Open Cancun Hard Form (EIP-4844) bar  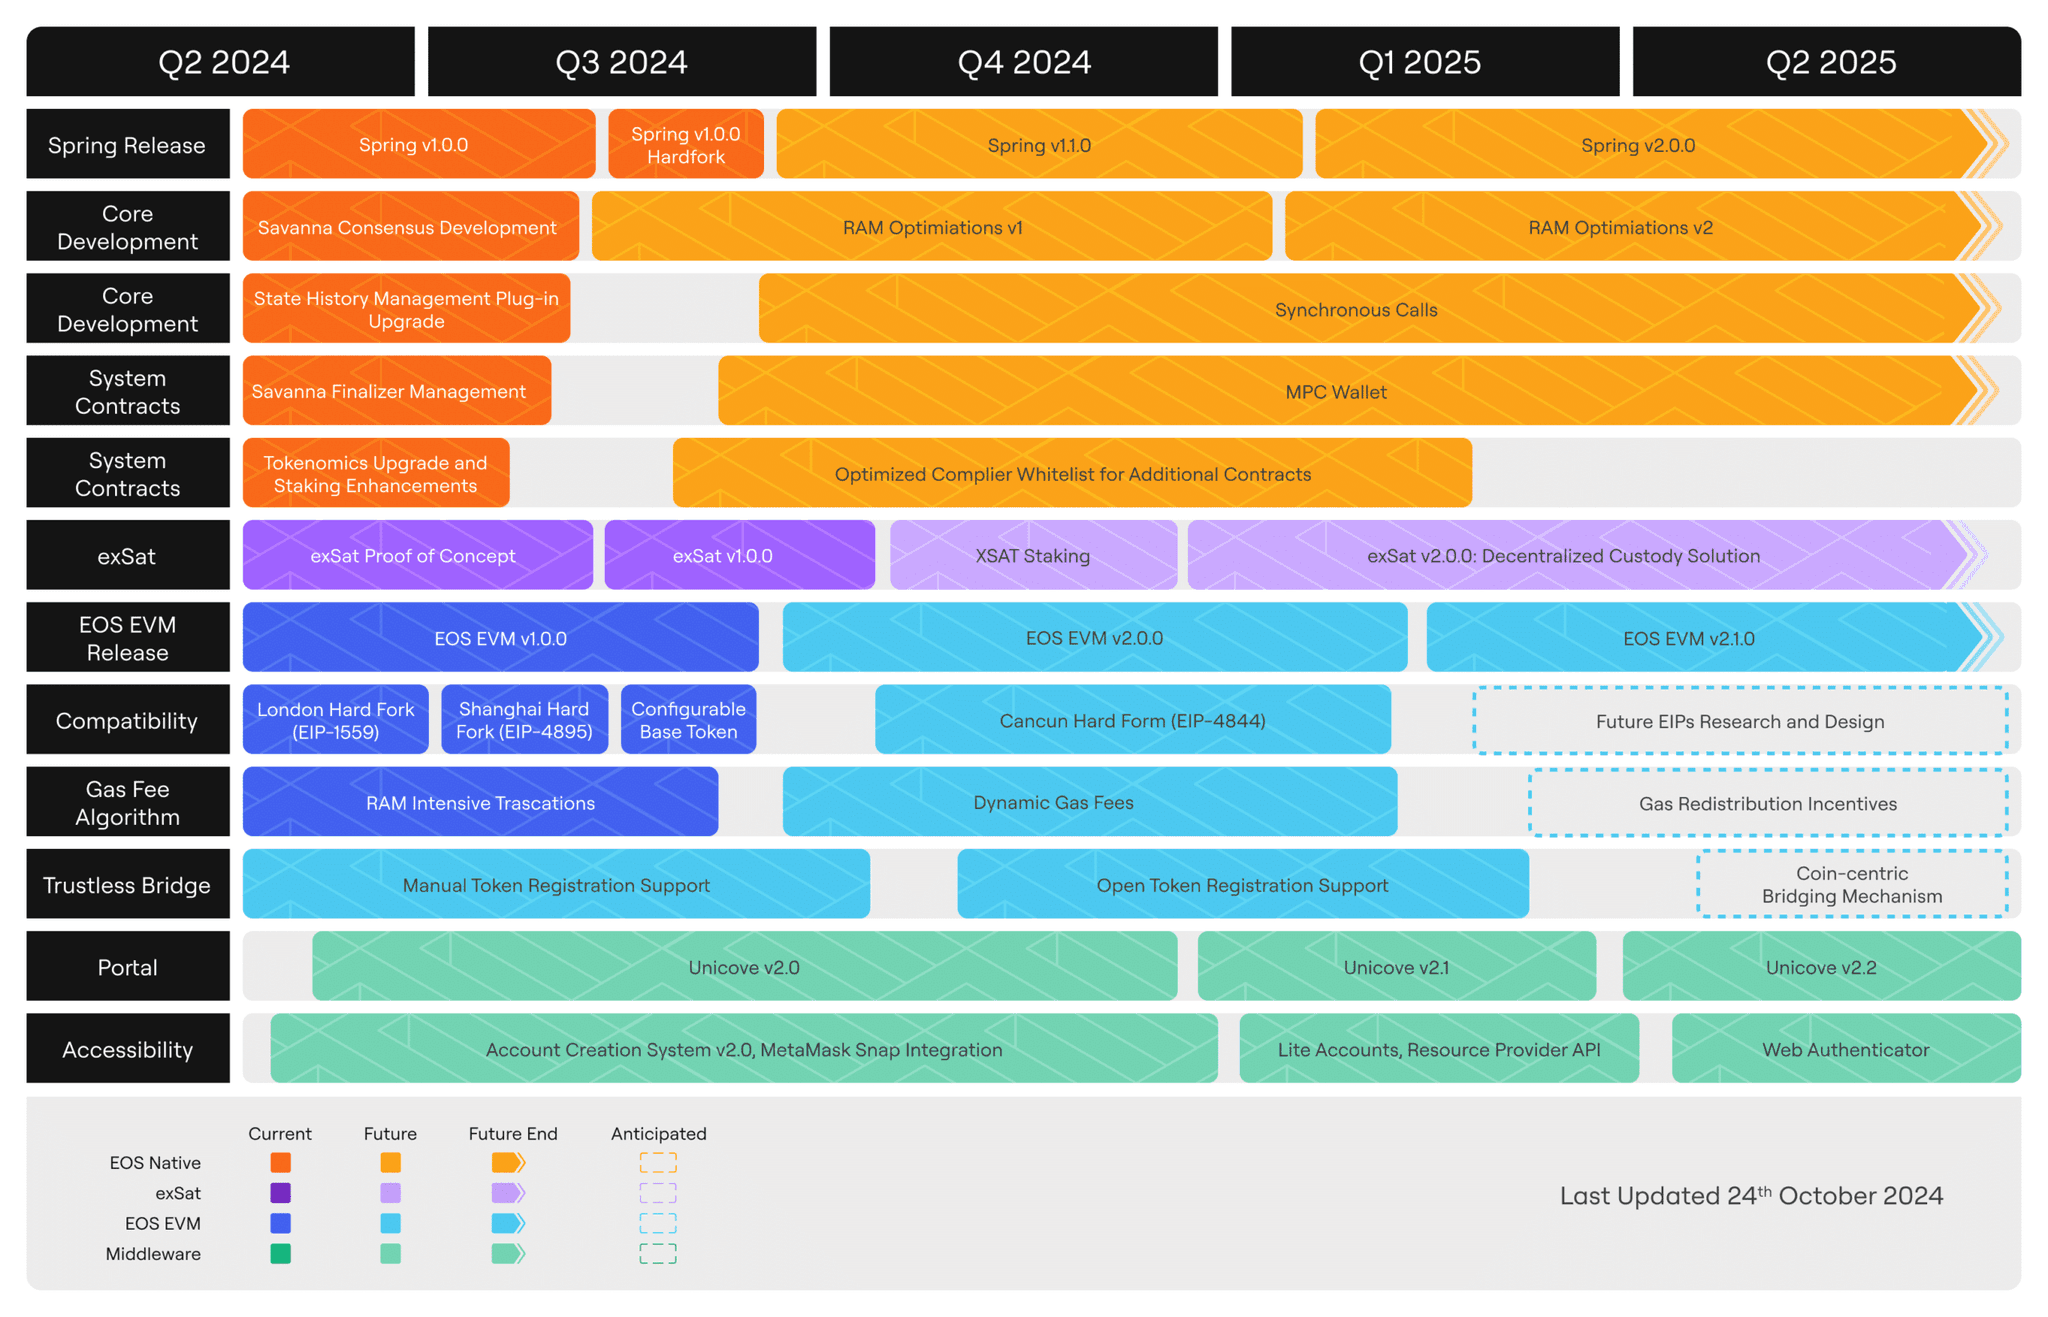click(1133, 720)
